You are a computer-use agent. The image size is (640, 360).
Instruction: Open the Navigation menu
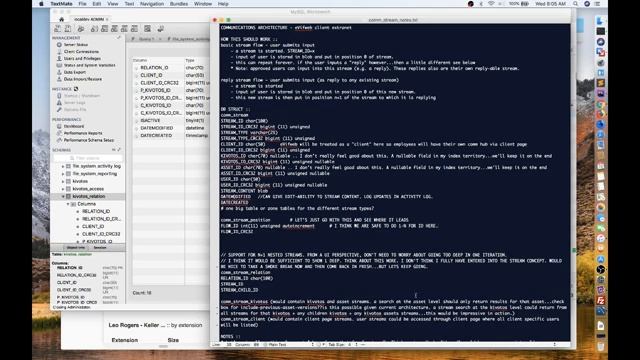coord(152,4)
